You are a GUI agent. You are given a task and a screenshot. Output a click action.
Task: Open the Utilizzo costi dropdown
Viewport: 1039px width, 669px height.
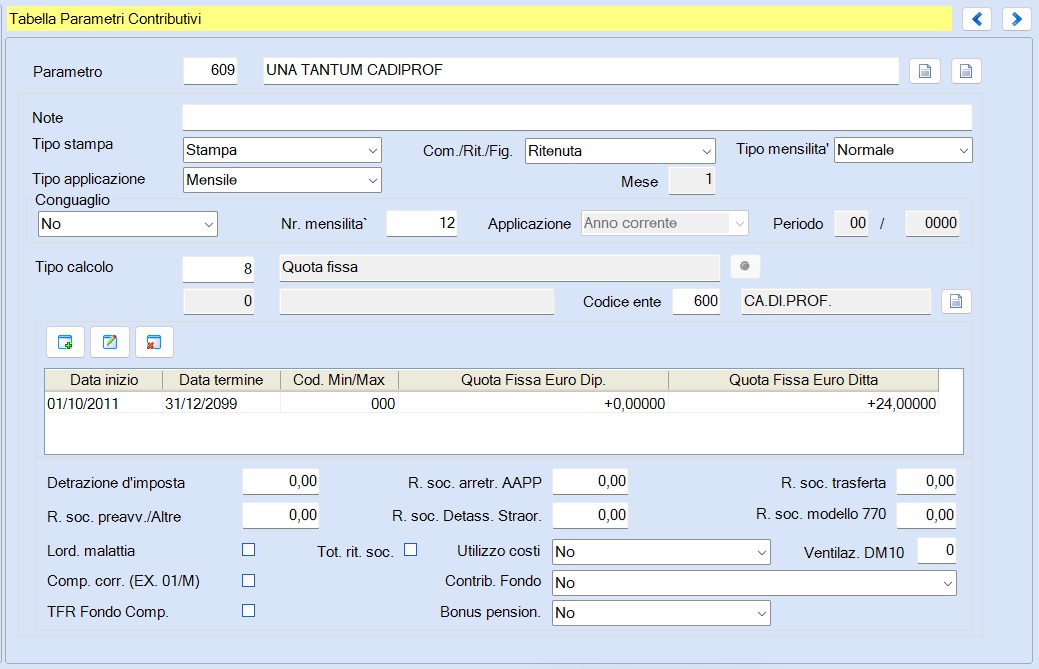pos(661,552)
